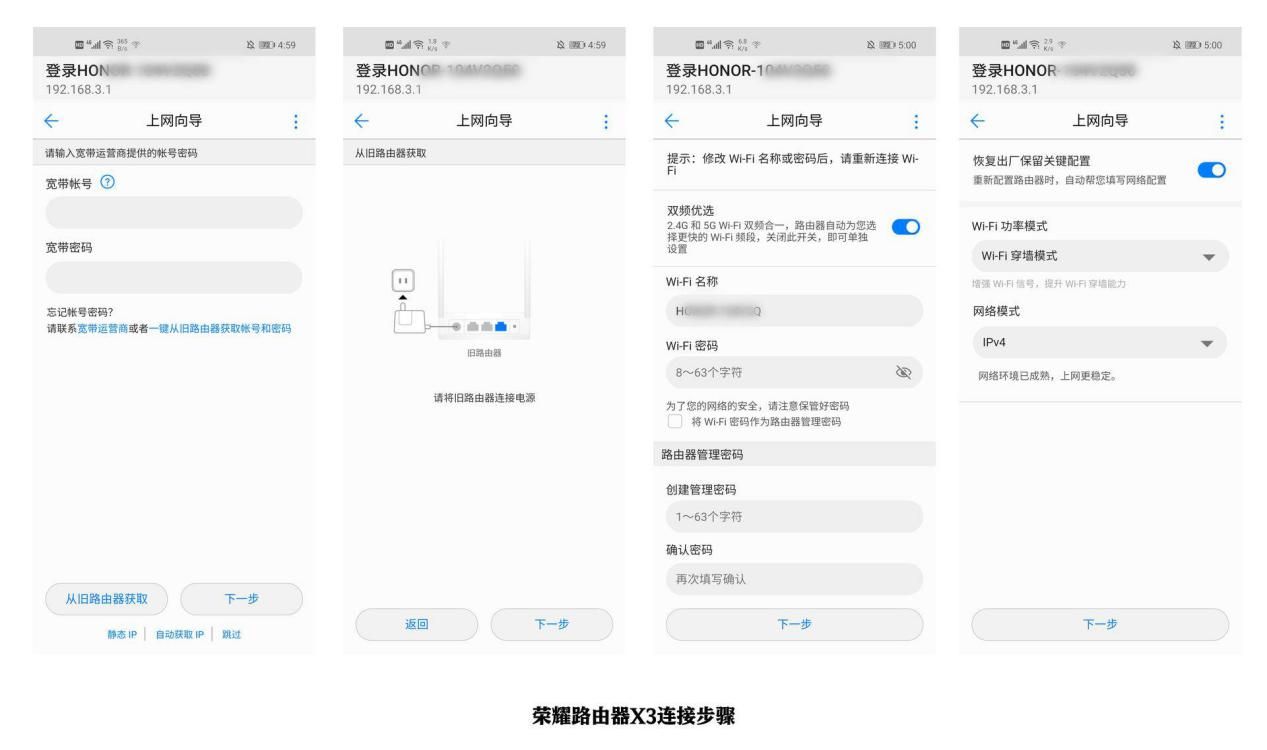
Task: Select the 宽带帐号 input field
Action: (x=174, y=213)
